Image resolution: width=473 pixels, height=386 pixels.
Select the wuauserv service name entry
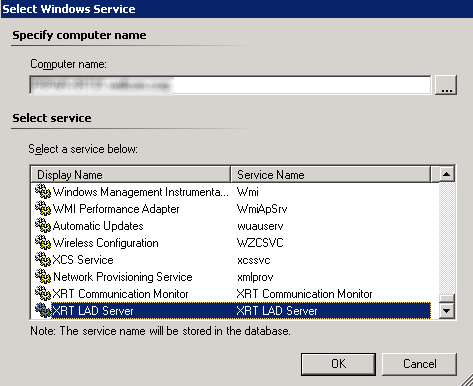260,226
